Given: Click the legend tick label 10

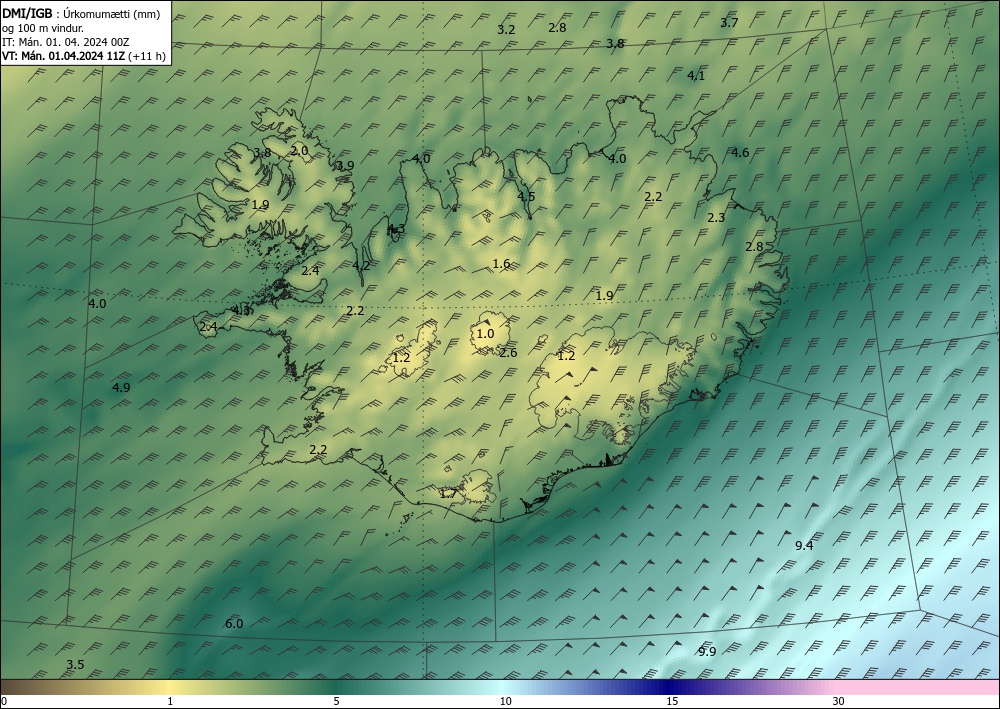Looking at the screenshot, I should (506, 702).
